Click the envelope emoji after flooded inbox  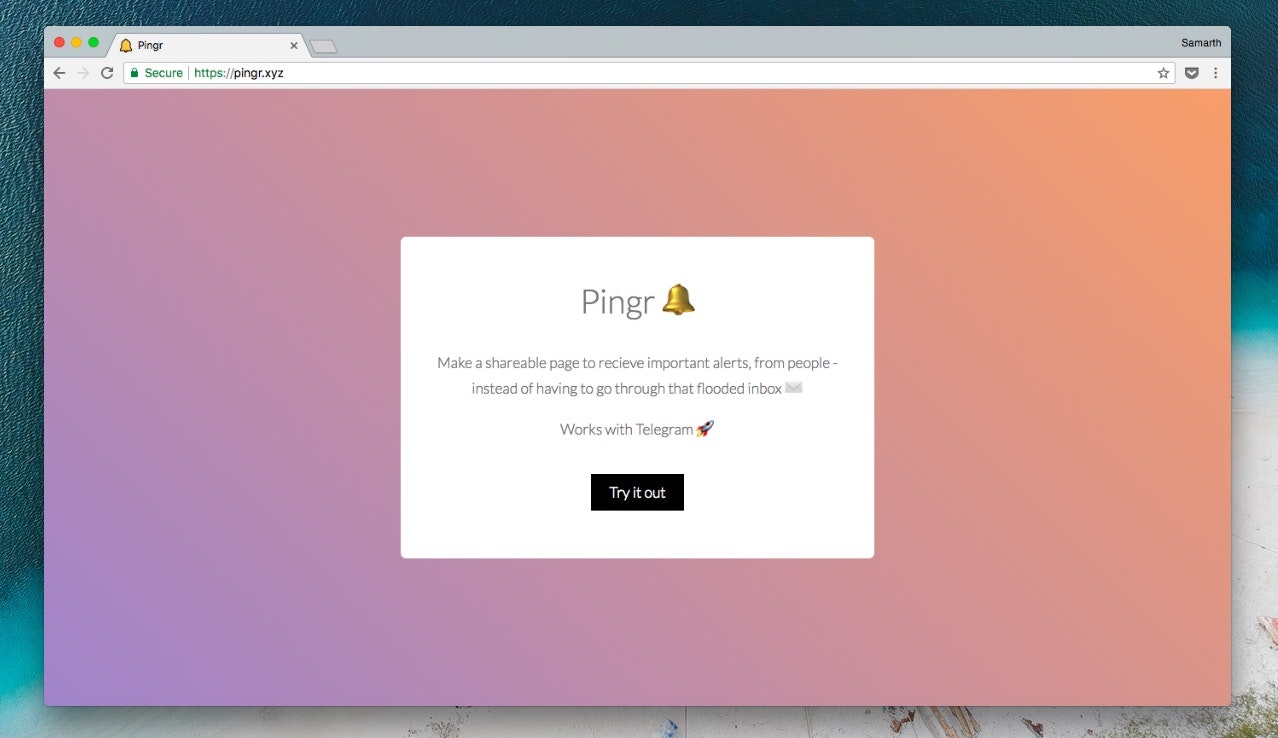click(x=792, y=388)
